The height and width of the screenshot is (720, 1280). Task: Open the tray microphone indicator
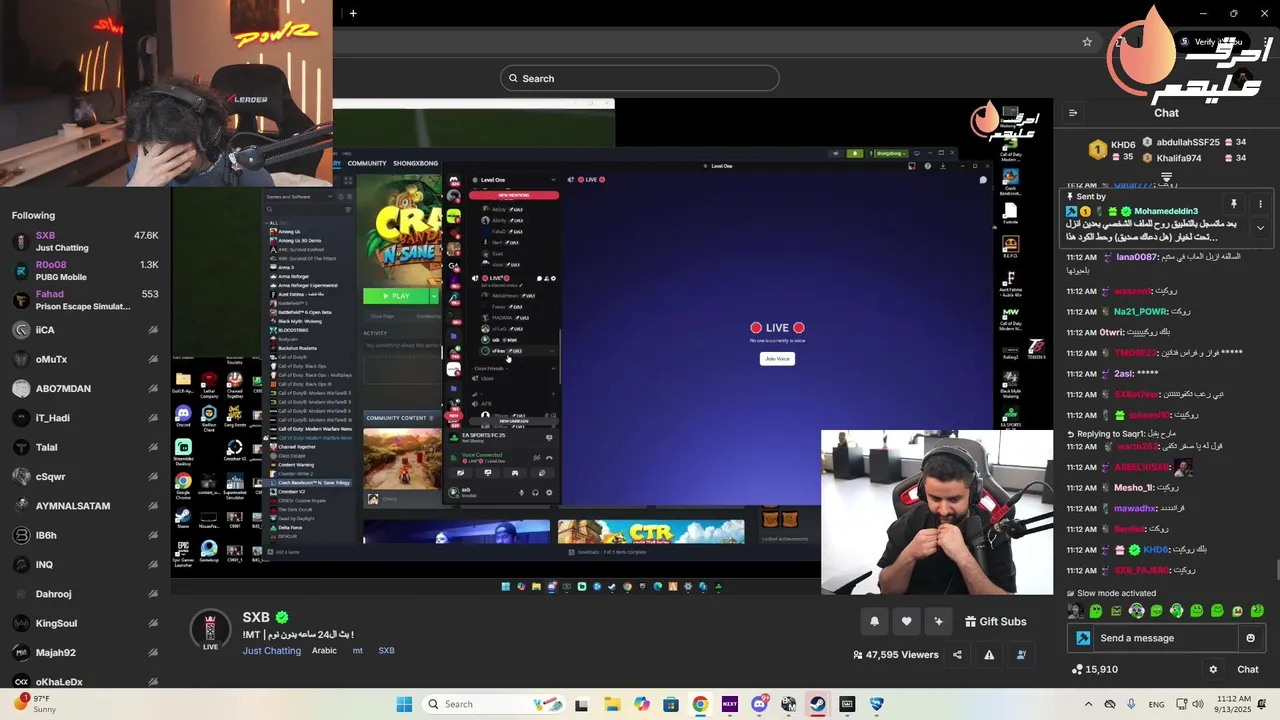point(1132,704)
